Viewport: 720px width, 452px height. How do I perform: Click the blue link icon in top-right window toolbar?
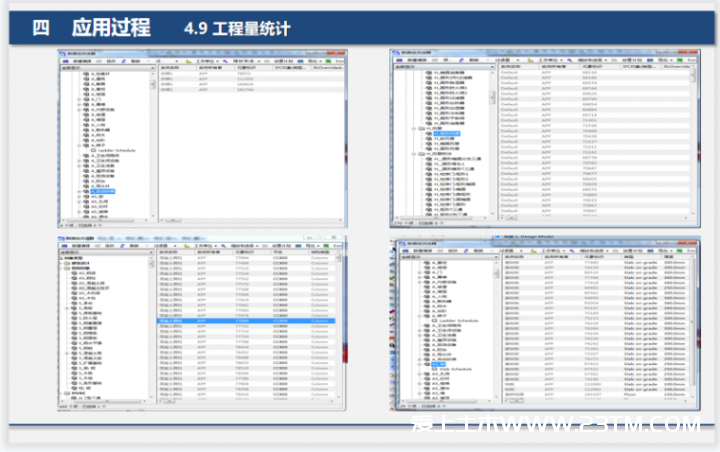tap(461, 60)
